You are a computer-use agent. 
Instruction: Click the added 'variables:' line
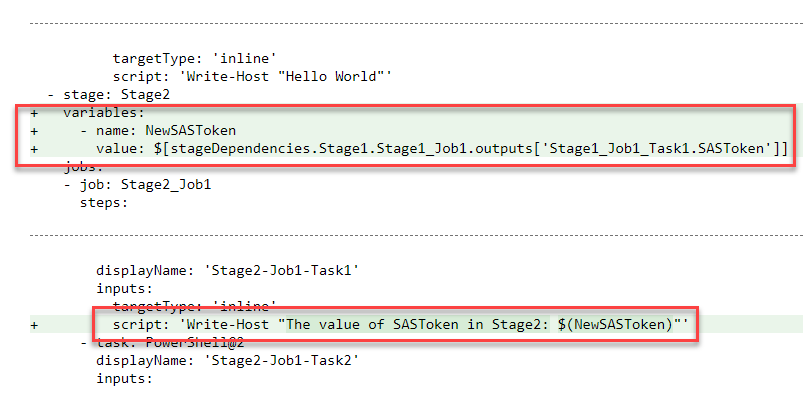104,113
